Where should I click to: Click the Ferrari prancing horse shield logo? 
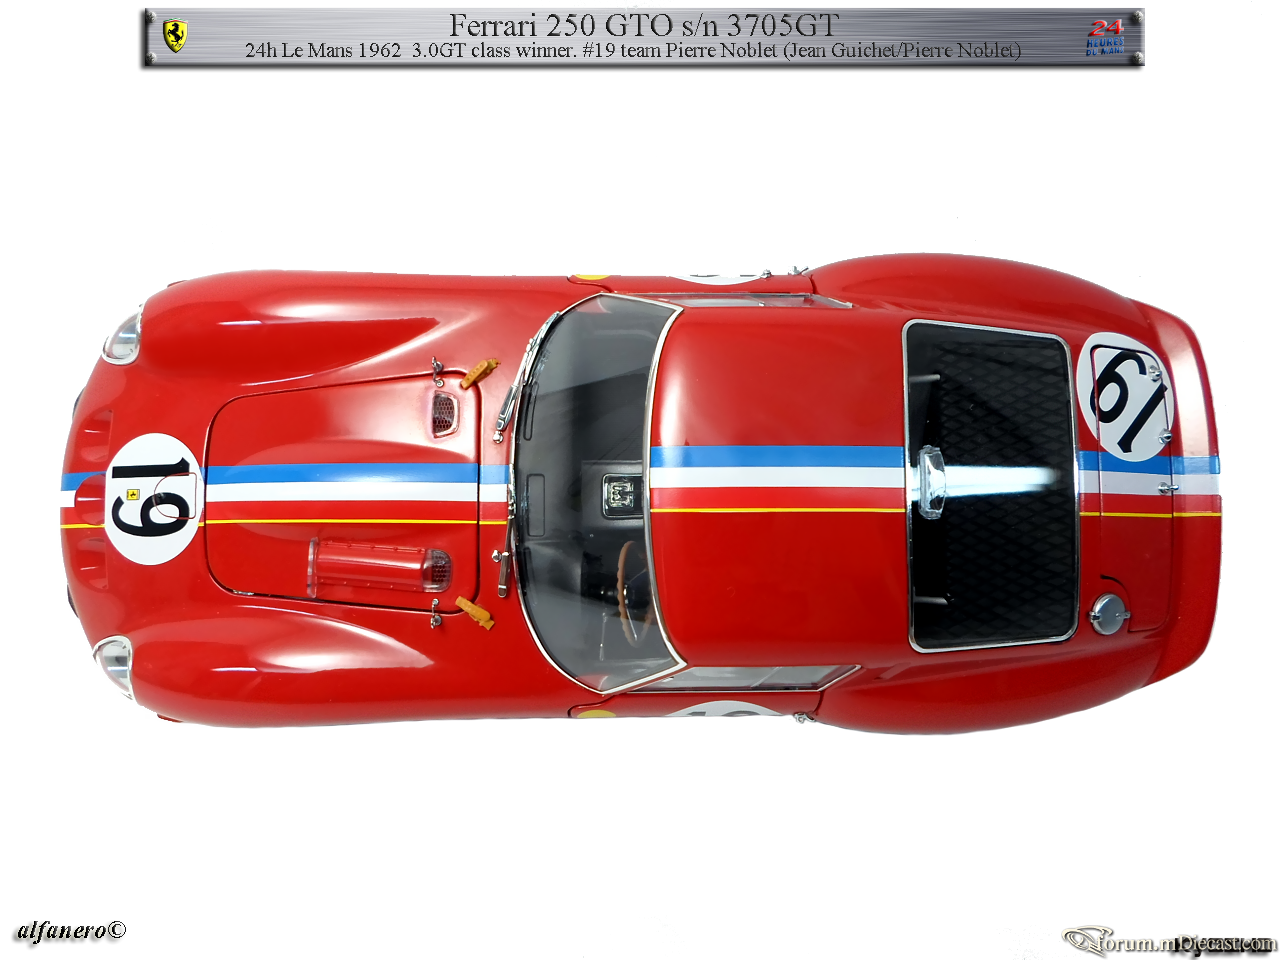pyautogui.click(x=175, y=37)
